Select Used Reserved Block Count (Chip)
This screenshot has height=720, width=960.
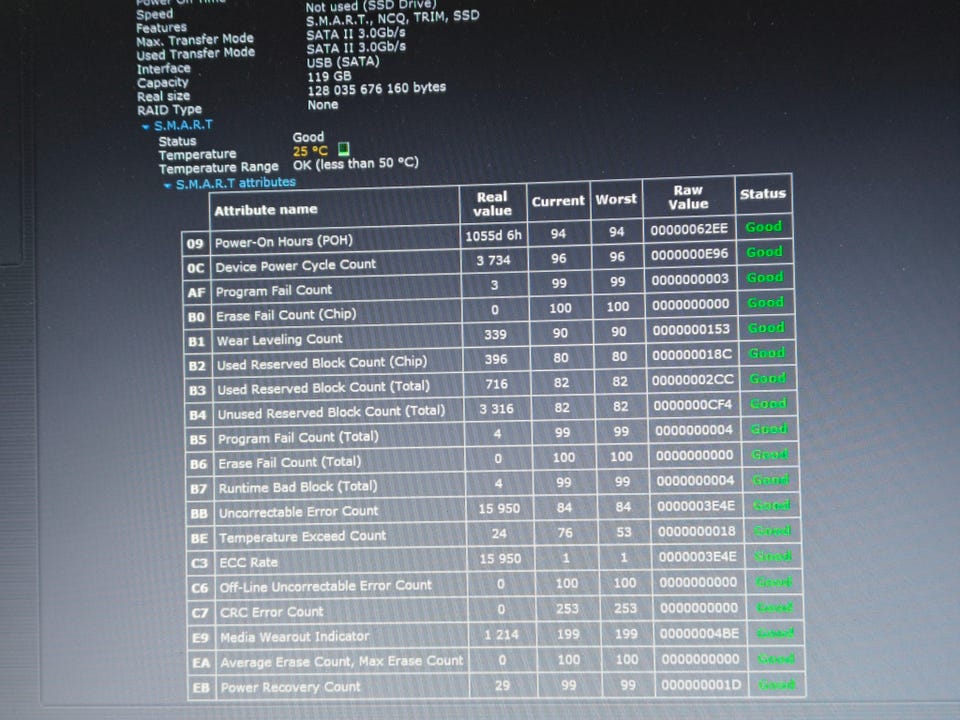click(490, 359)
